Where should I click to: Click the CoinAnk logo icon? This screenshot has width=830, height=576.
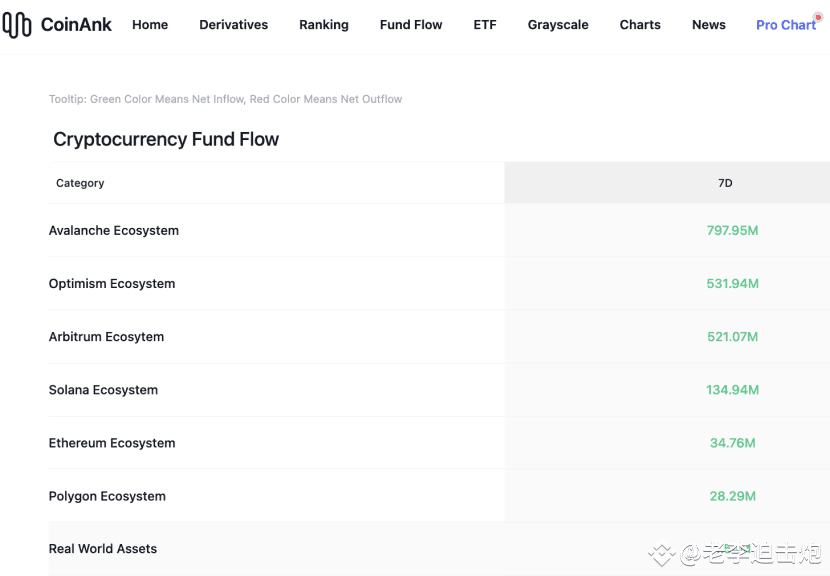(x=17, y=25)
